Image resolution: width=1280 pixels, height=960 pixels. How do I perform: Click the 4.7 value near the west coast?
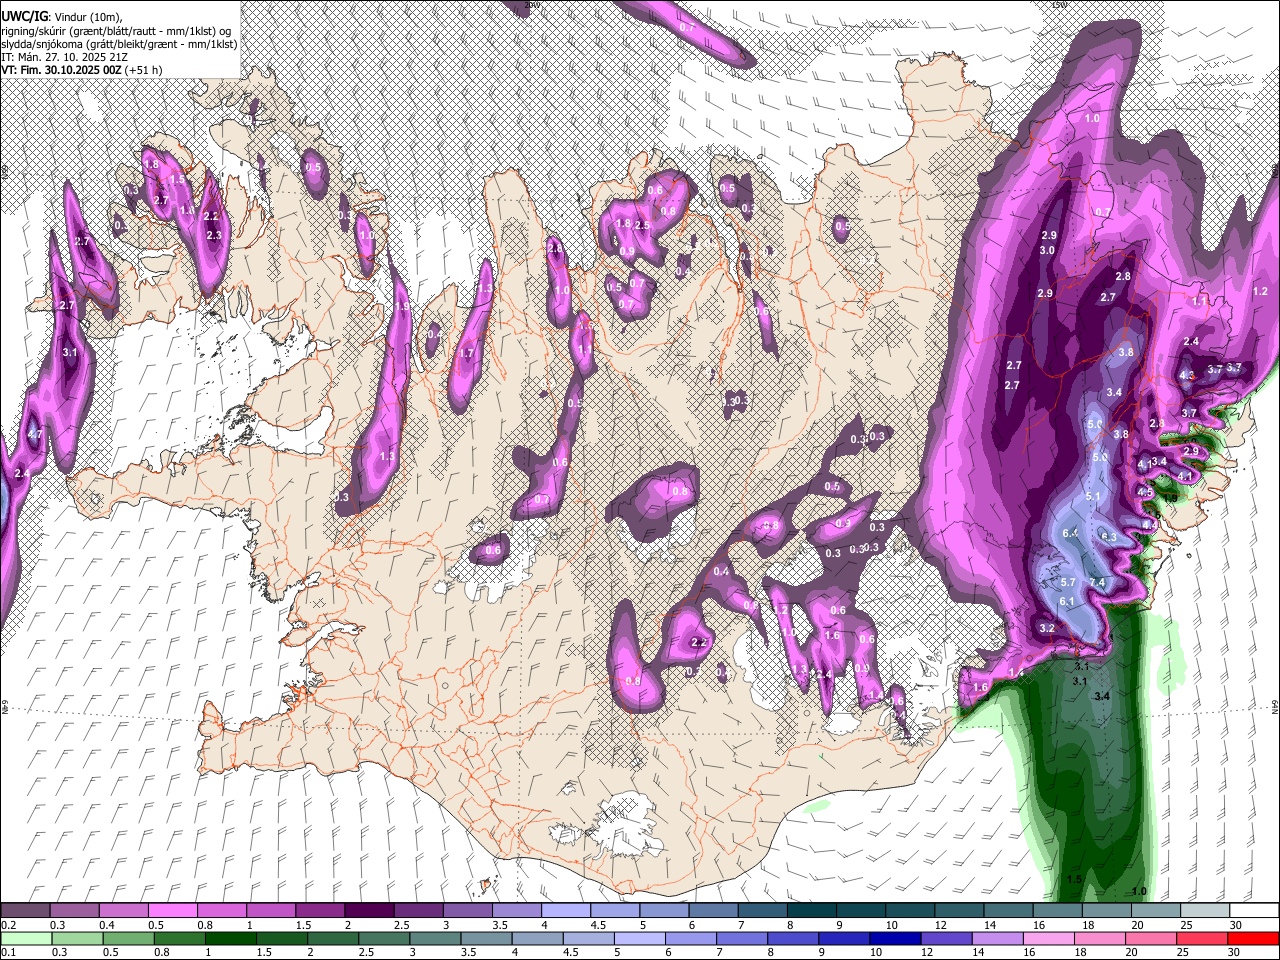(x=35, y=435)
